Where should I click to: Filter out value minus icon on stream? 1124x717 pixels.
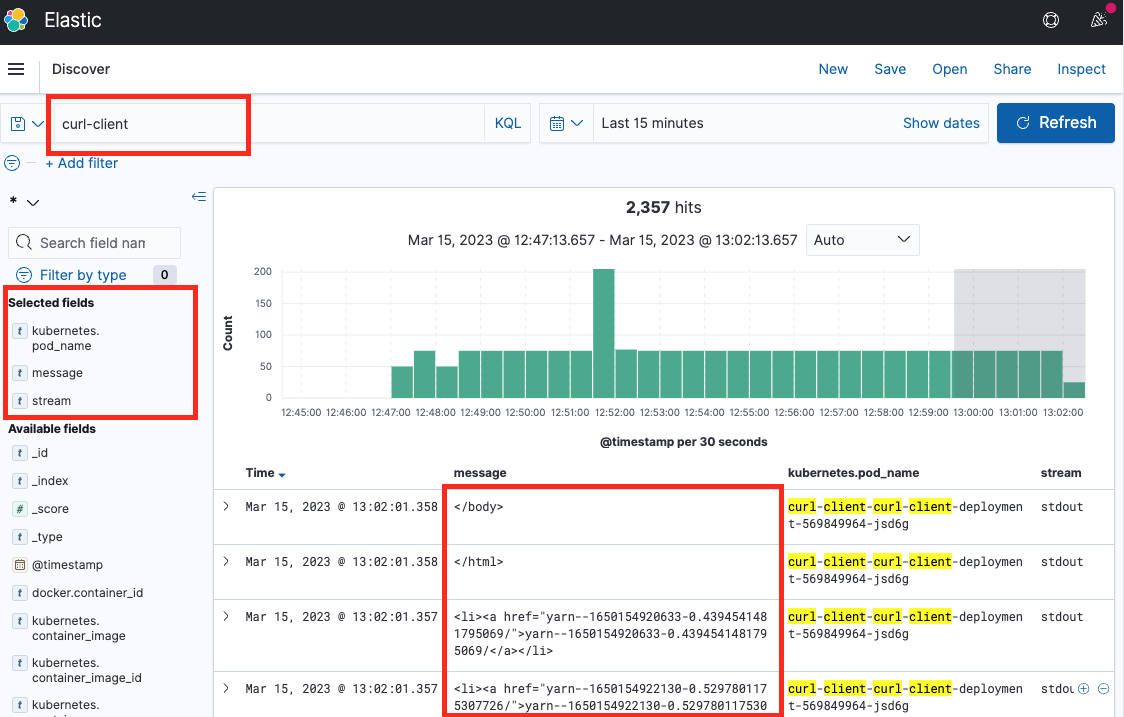point(1104,688)
